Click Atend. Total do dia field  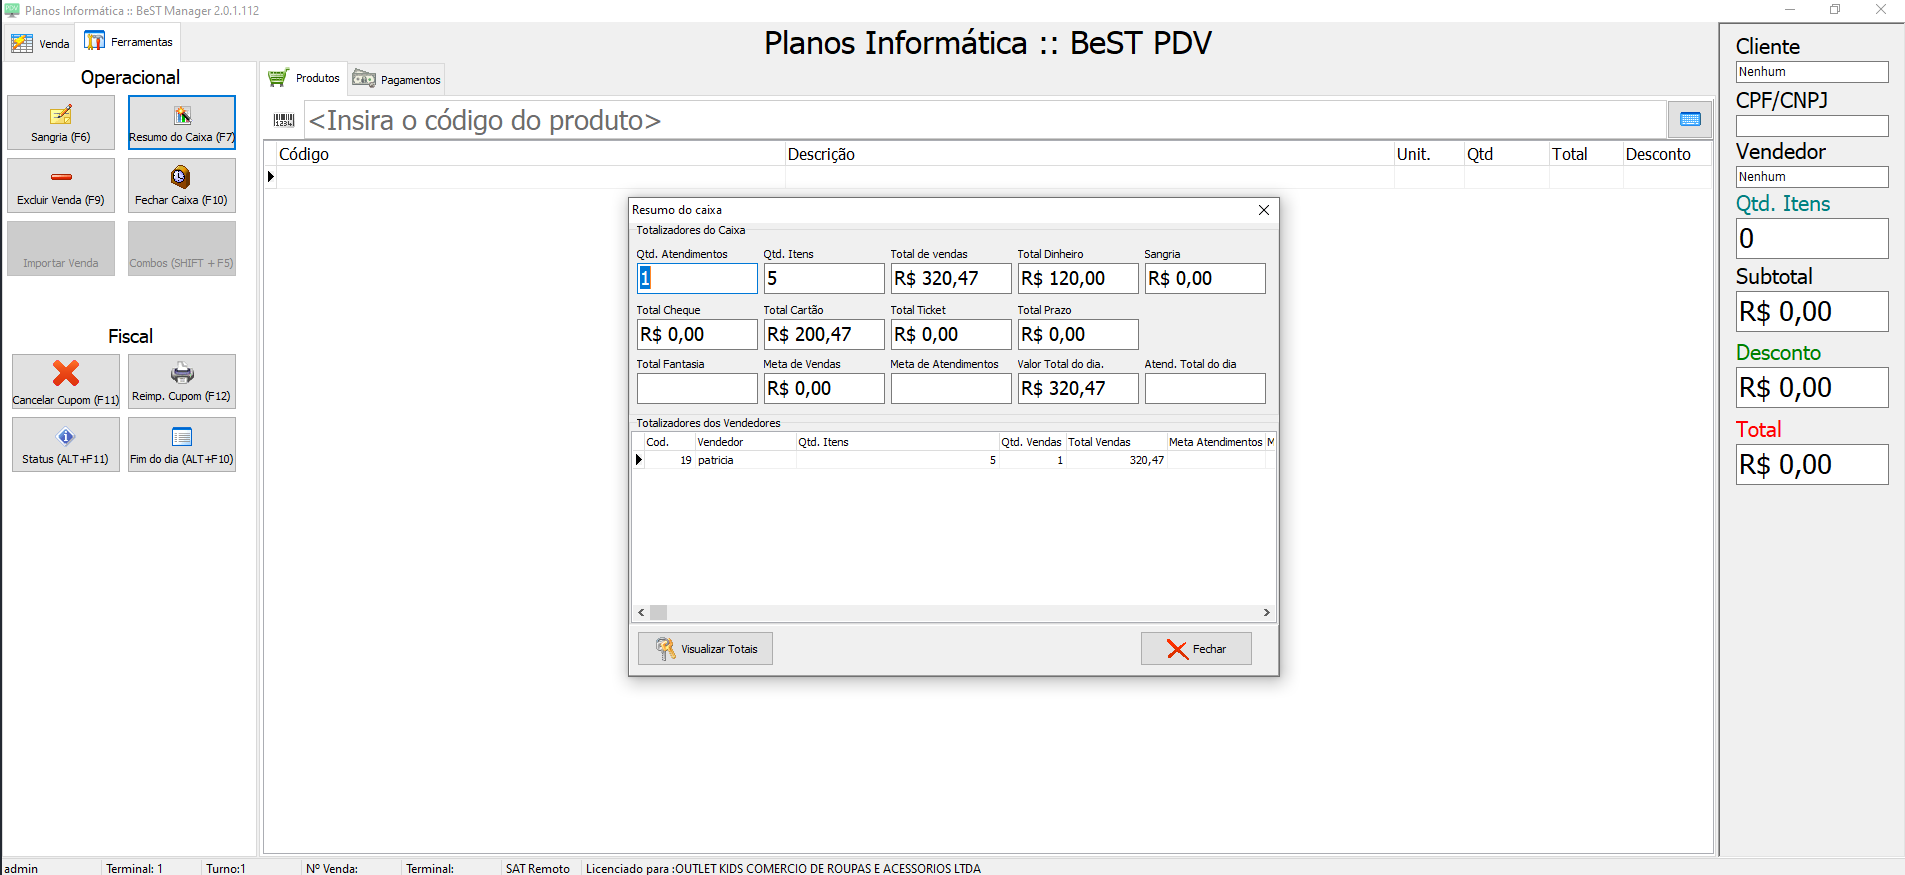1205,388
